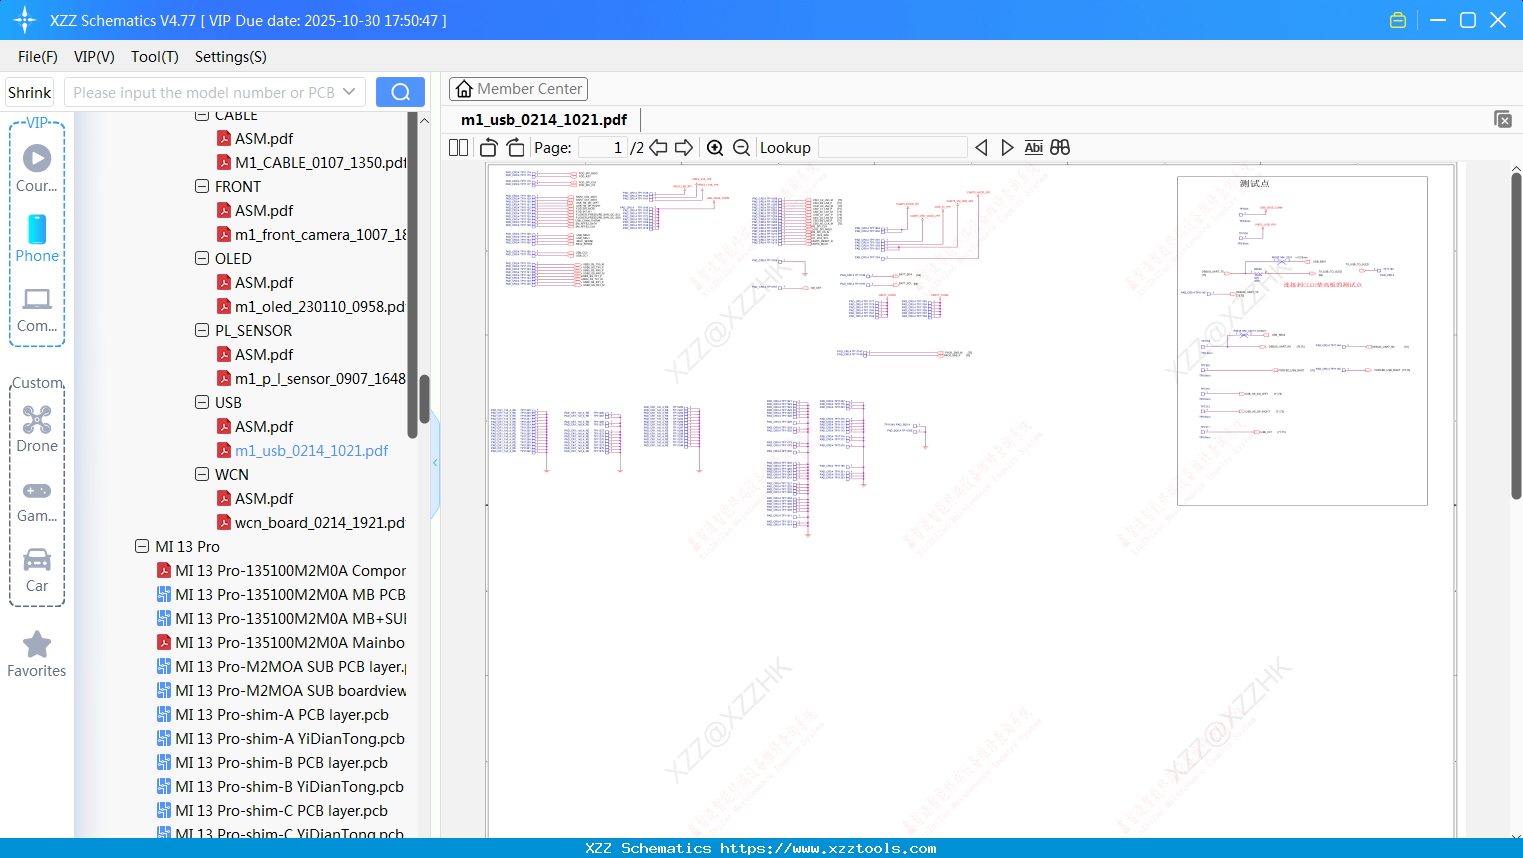
Task: Open the File(F) menu
Action: [x=38, y=57]
